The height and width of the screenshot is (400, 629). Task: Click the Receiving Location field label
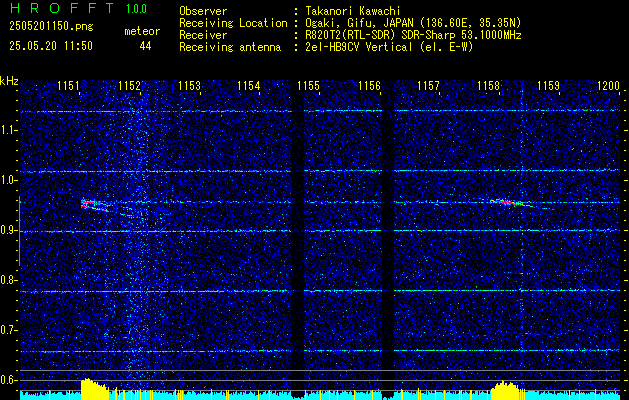(x=233, y=23)
